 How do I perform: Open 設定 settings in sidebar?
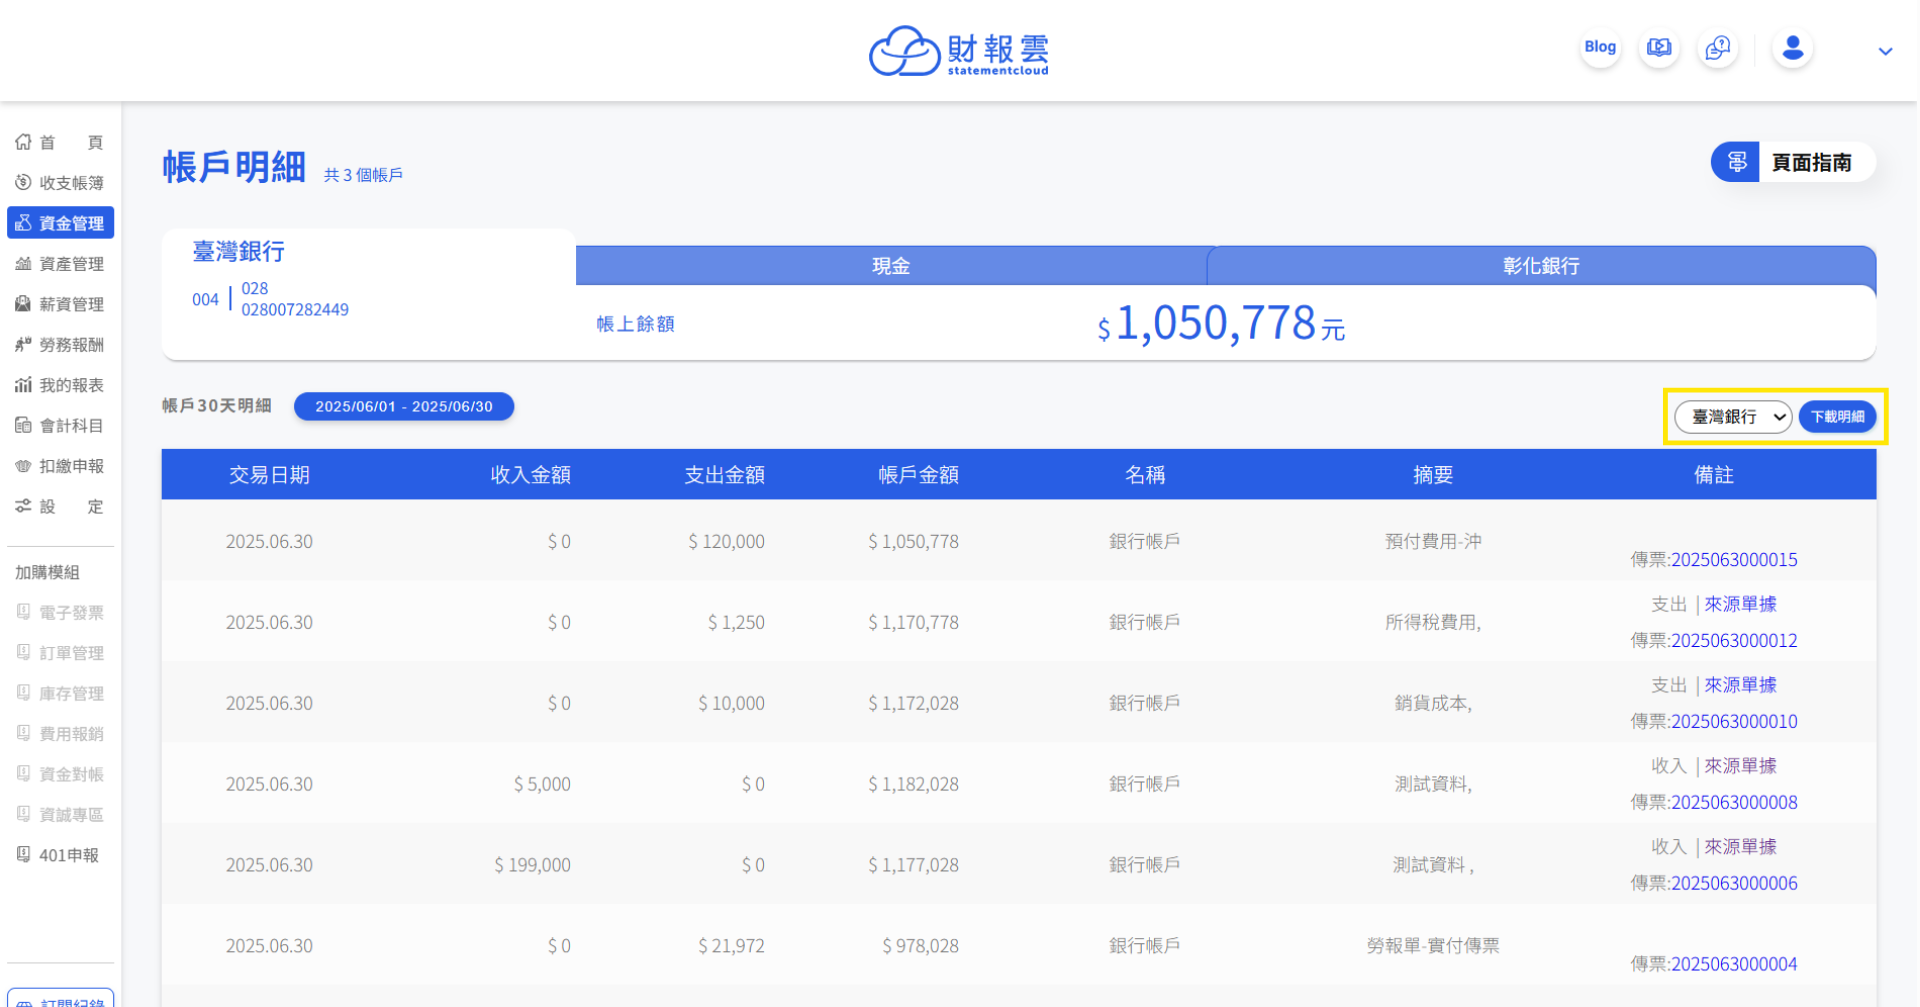[x=60, y=507]
